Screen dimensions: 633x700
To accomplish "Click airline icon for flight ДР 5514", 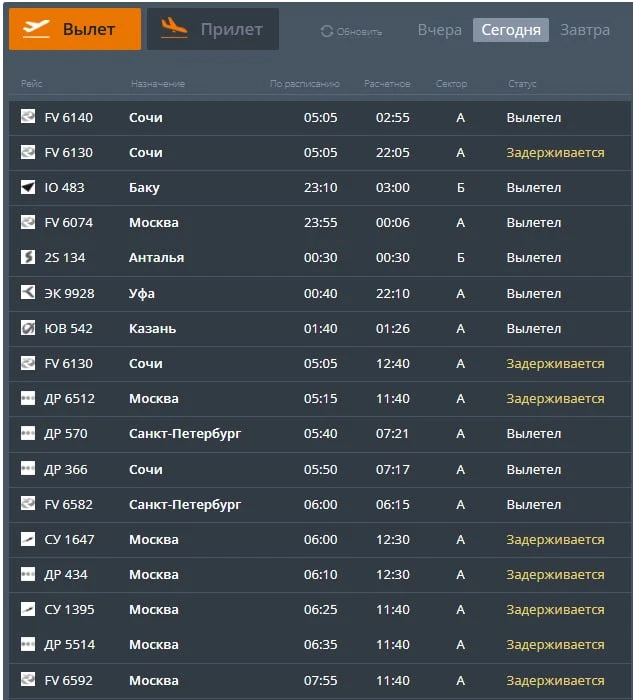I will 28,644.
